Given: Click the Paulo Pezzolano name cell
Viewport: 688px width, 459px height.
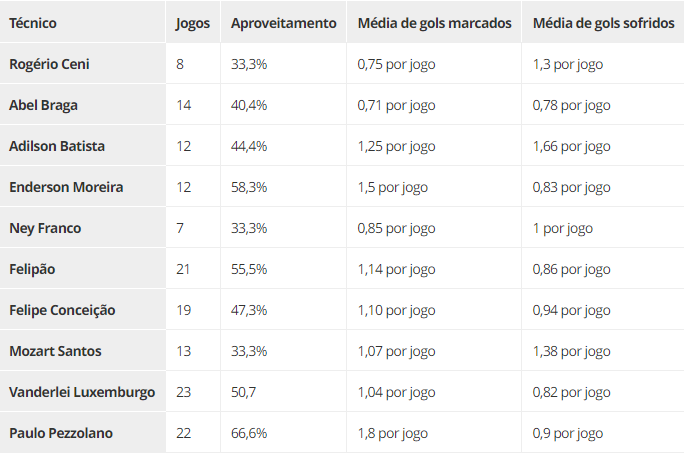Looking at the screenshot, I should click(60, 433).
